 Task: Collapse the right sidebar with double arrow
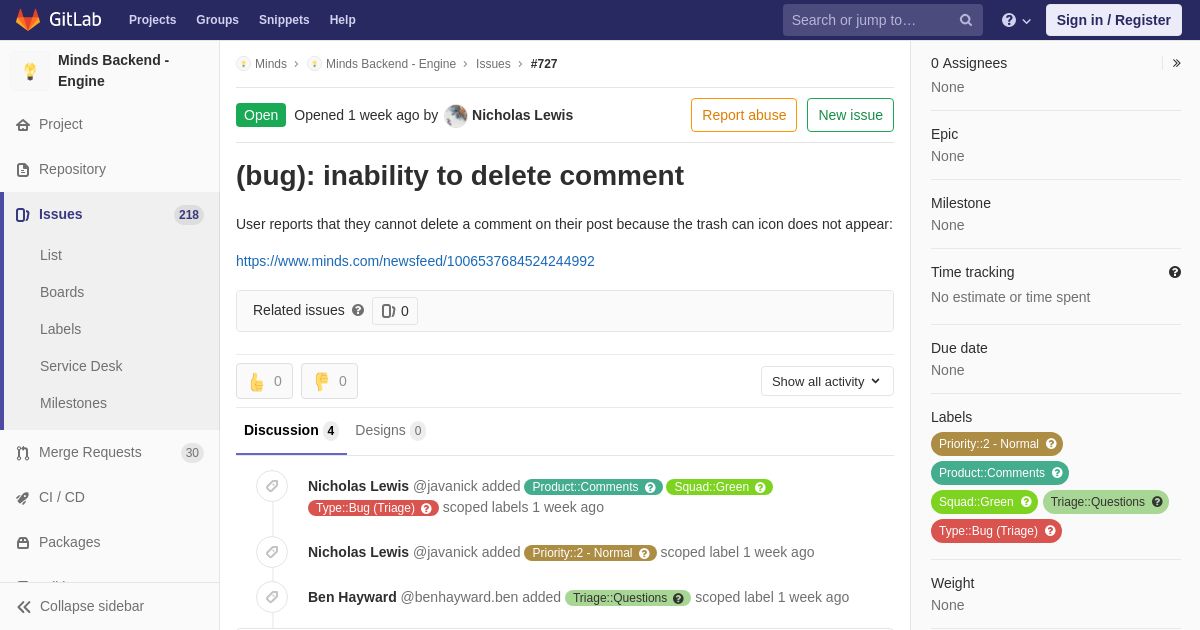pyautogui.click(x=1177, y=63)
